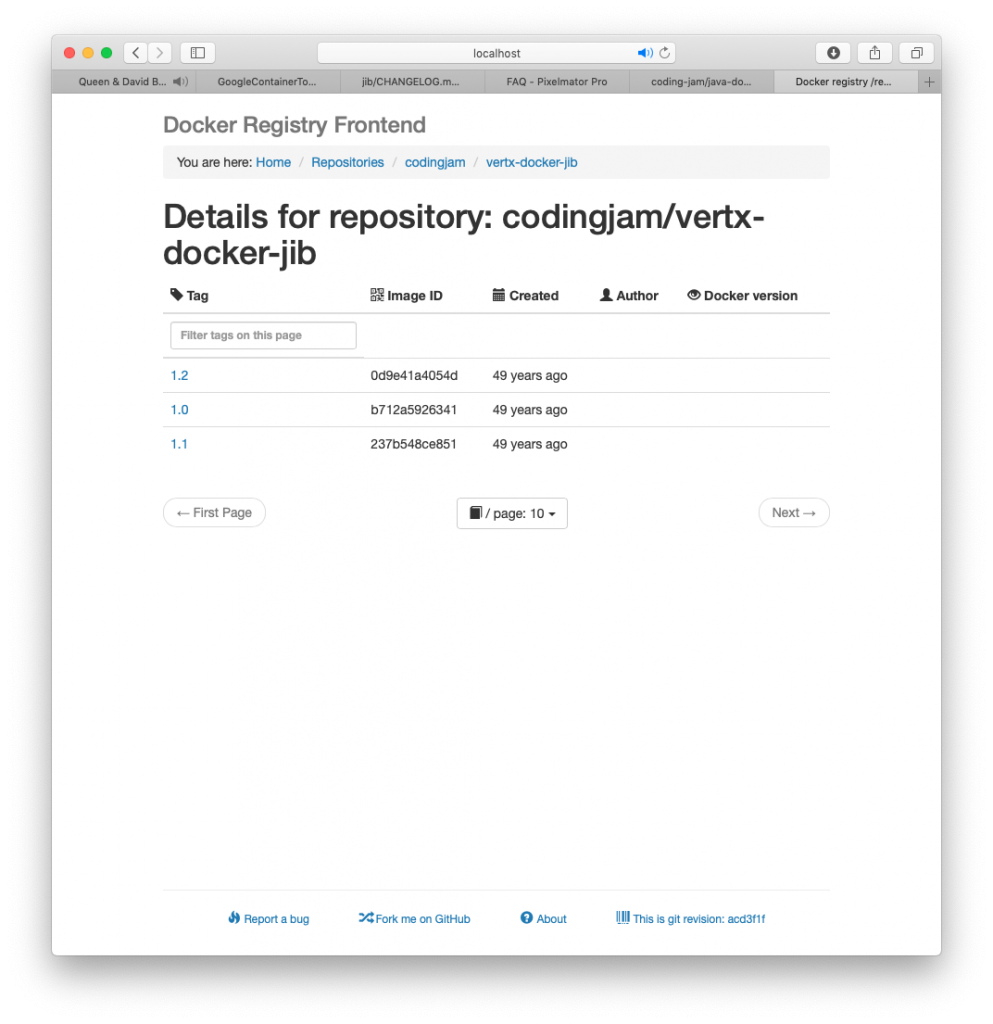Go forward with Safari forward arrow
This screenshot has height=1024, width=993.
[x=160, y=53]
